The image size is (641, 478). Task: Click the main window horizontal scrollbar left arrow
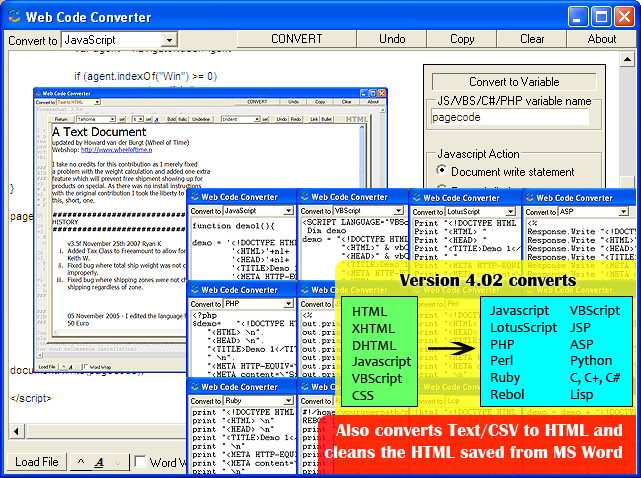[x=16, y=431]
